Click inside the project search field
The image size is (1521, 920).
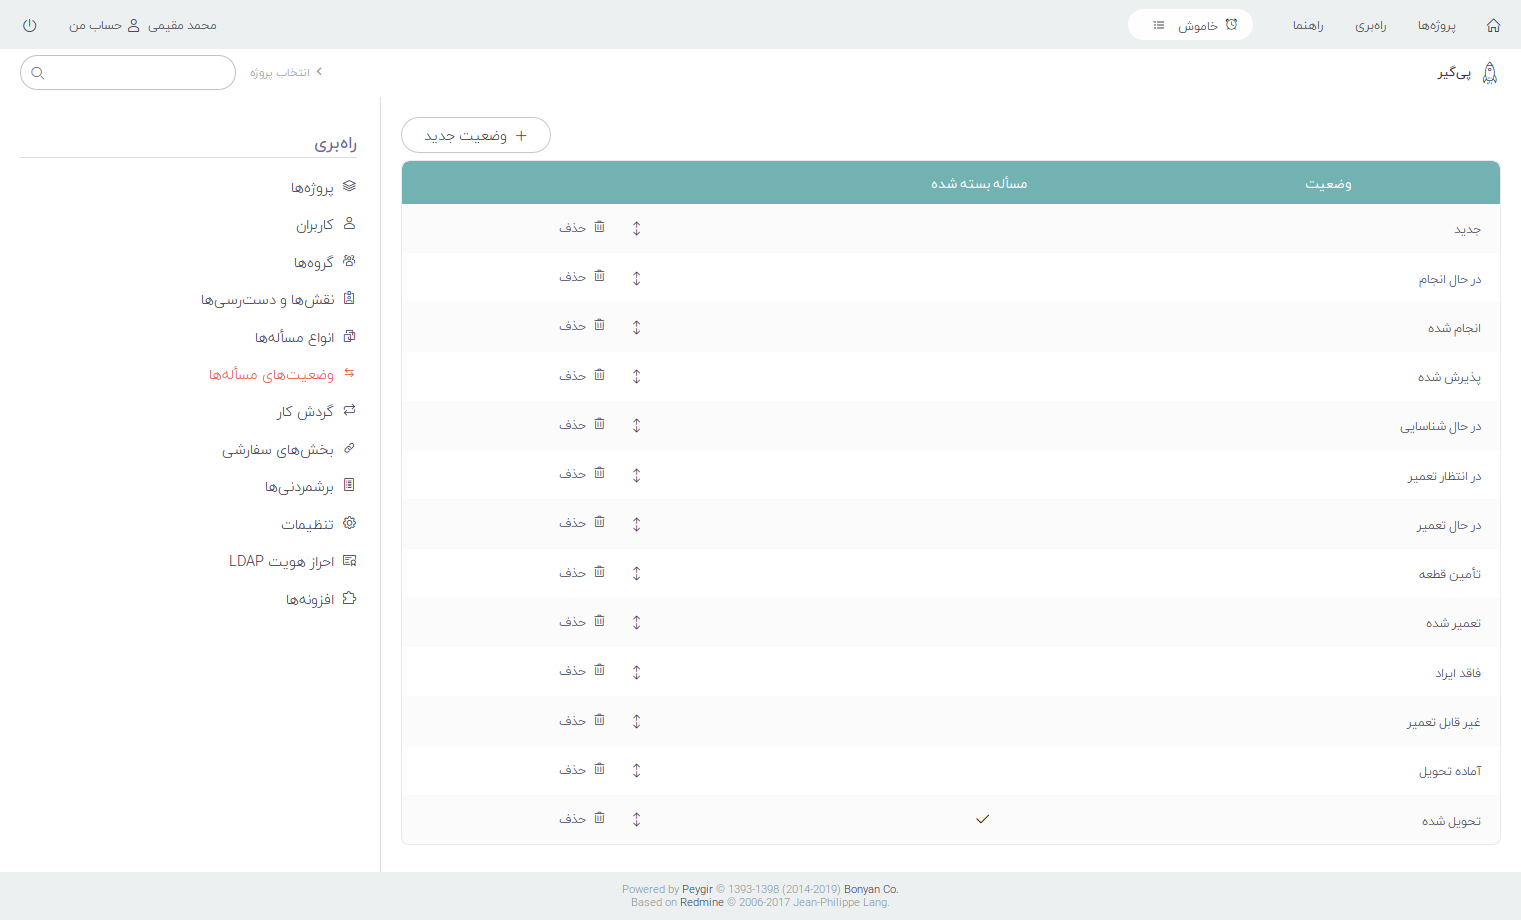138,73
